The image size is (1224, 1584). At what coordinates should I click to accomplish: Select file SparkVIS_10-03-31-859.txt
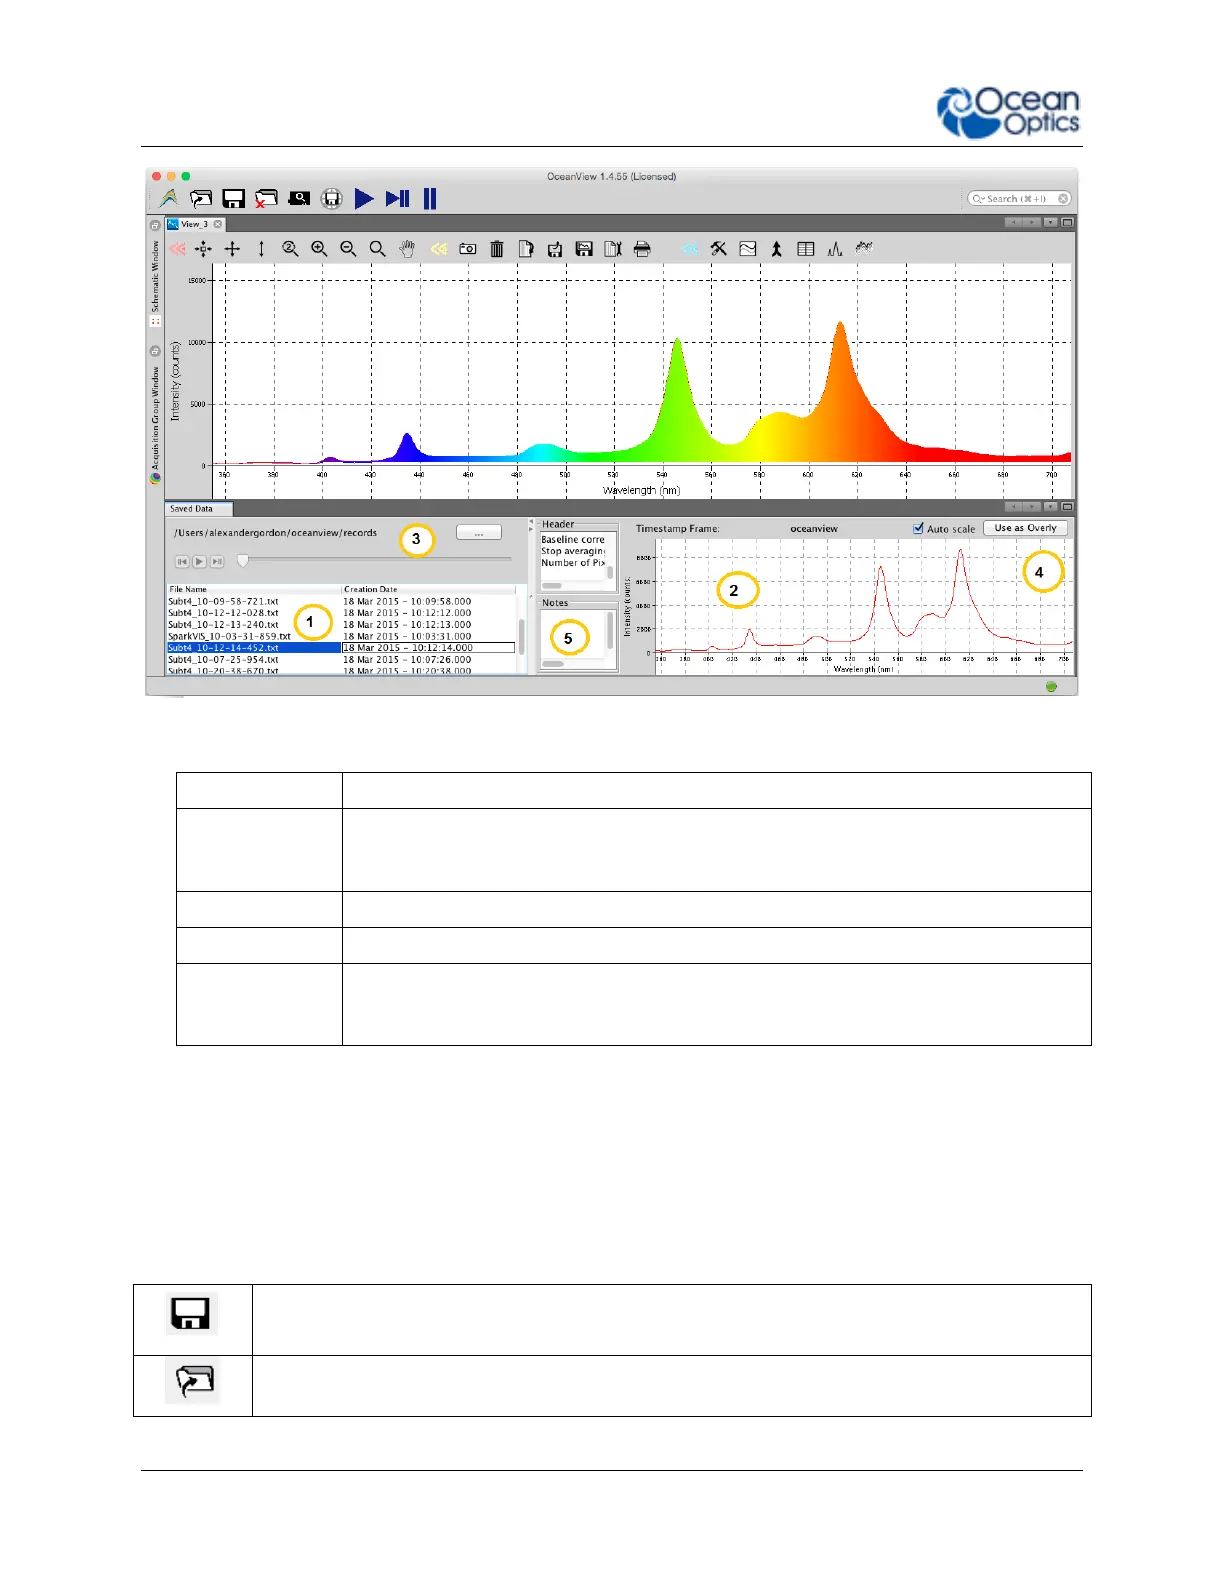[229, 636]
